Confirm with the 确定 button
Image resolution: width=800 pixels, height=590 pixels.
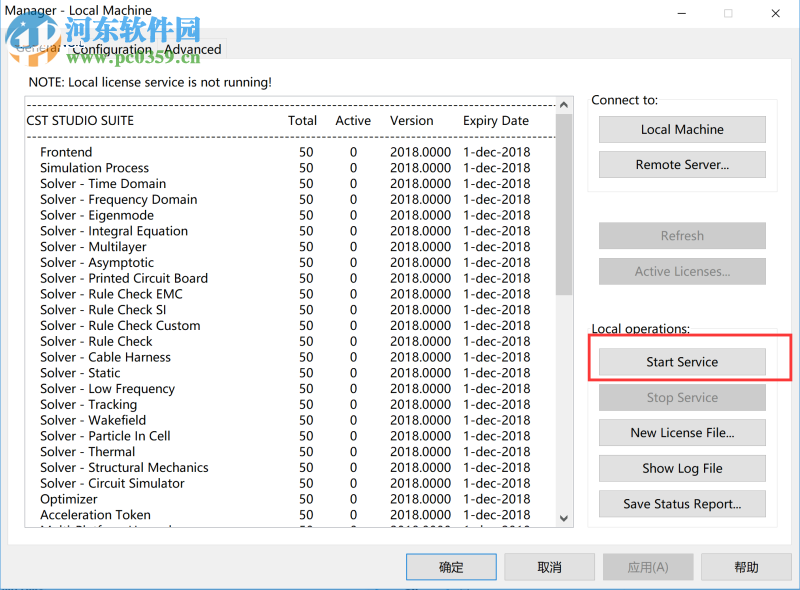450,566
